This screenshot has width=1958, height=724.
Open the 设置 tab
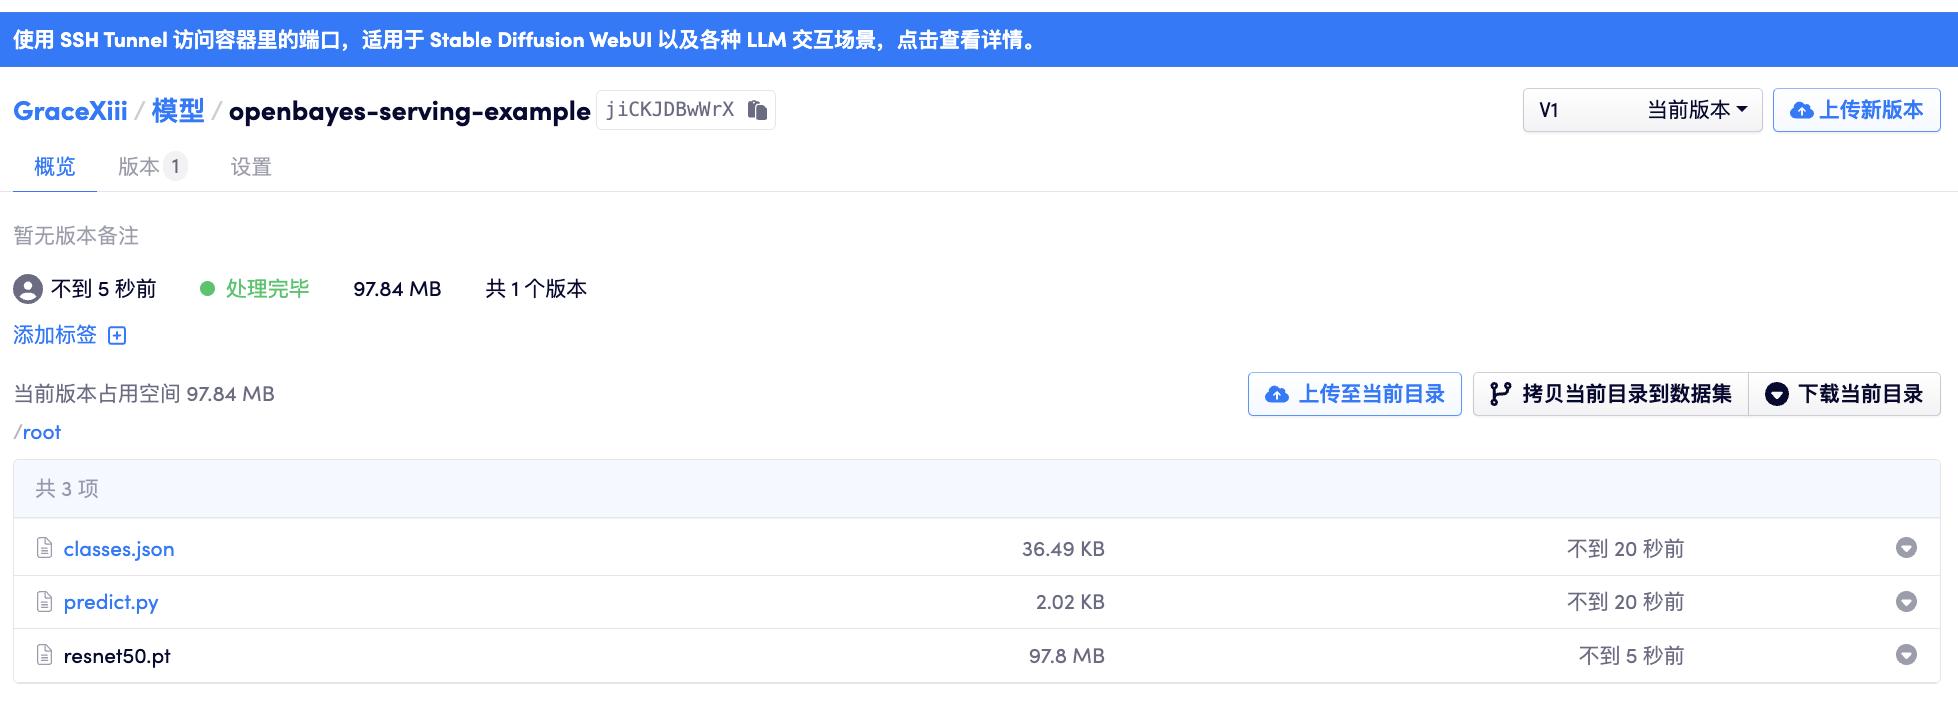[x=251, y=167]
